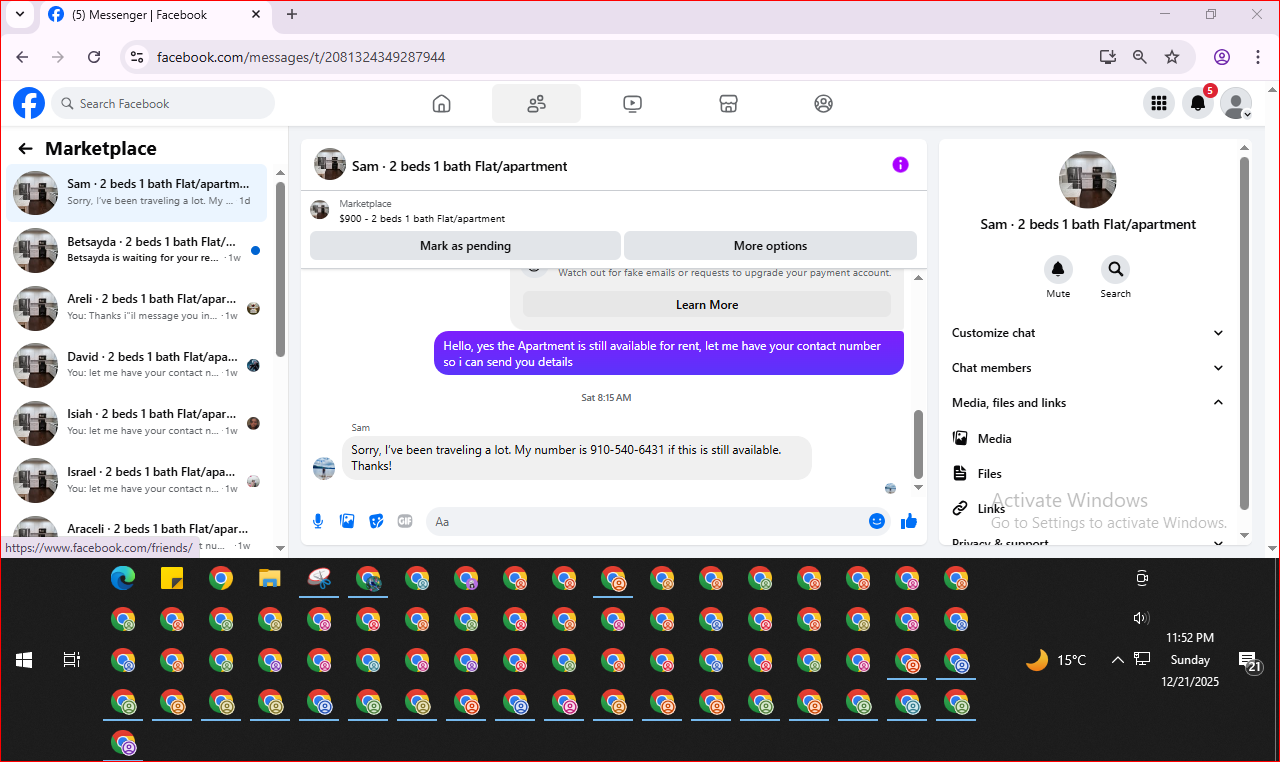View Sam's large profile picture in right panel
The width and height of the screenshot is (1280, 762).
pos(1087,180)
